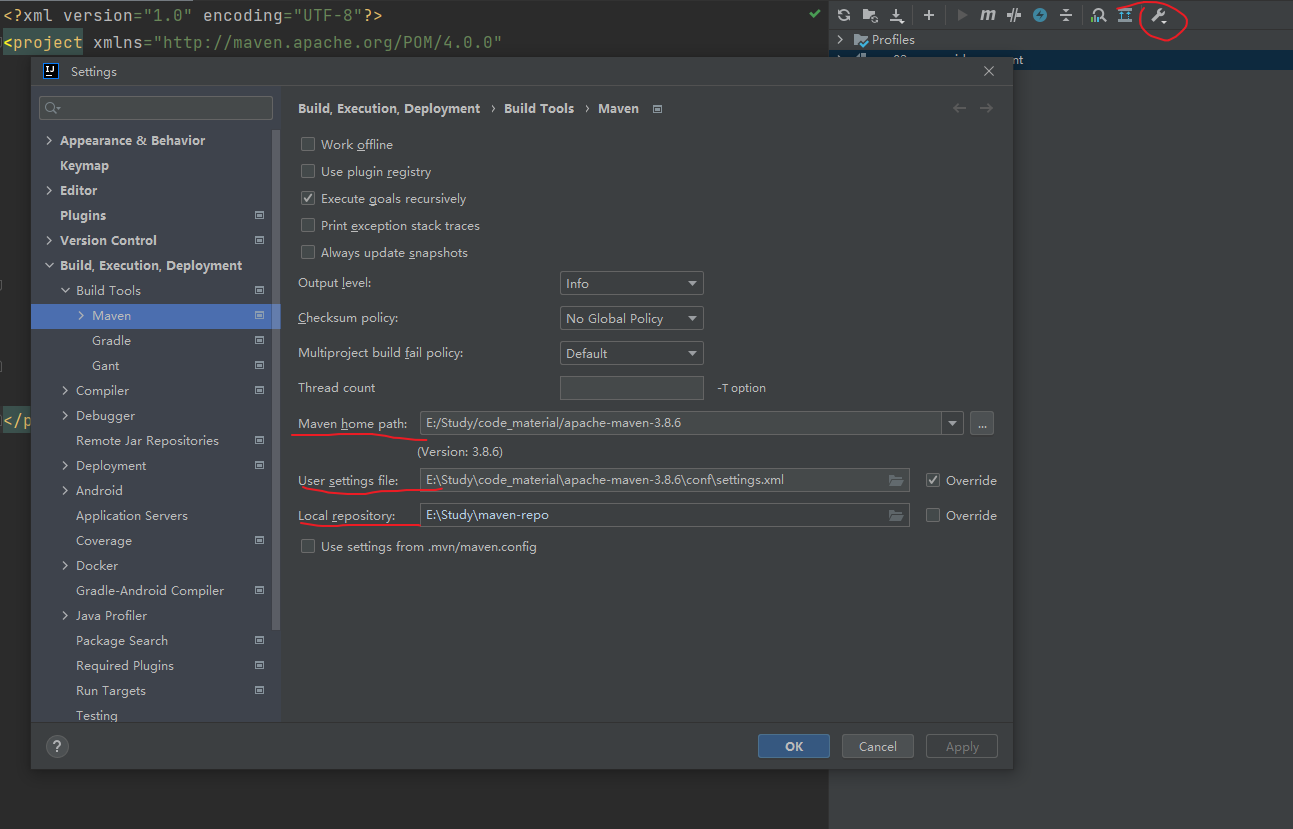This screenshot has height=829, width=1293.
Task: Click project icon on Gradle row
Action: click(260, 340)
